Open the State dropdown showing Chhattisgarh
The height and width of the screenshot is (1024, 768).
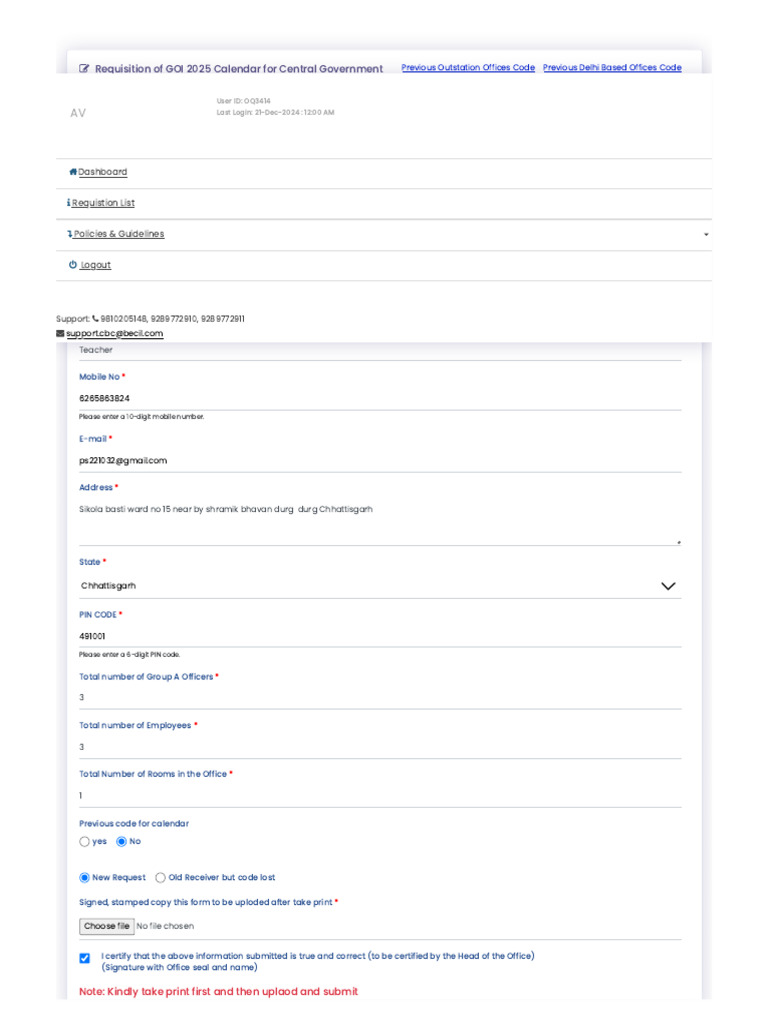tap(380, 586)
